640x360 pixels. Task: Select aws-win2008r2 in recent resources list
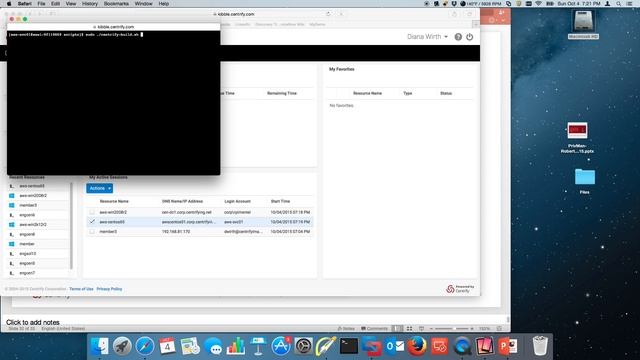click(x=33, y=196)
